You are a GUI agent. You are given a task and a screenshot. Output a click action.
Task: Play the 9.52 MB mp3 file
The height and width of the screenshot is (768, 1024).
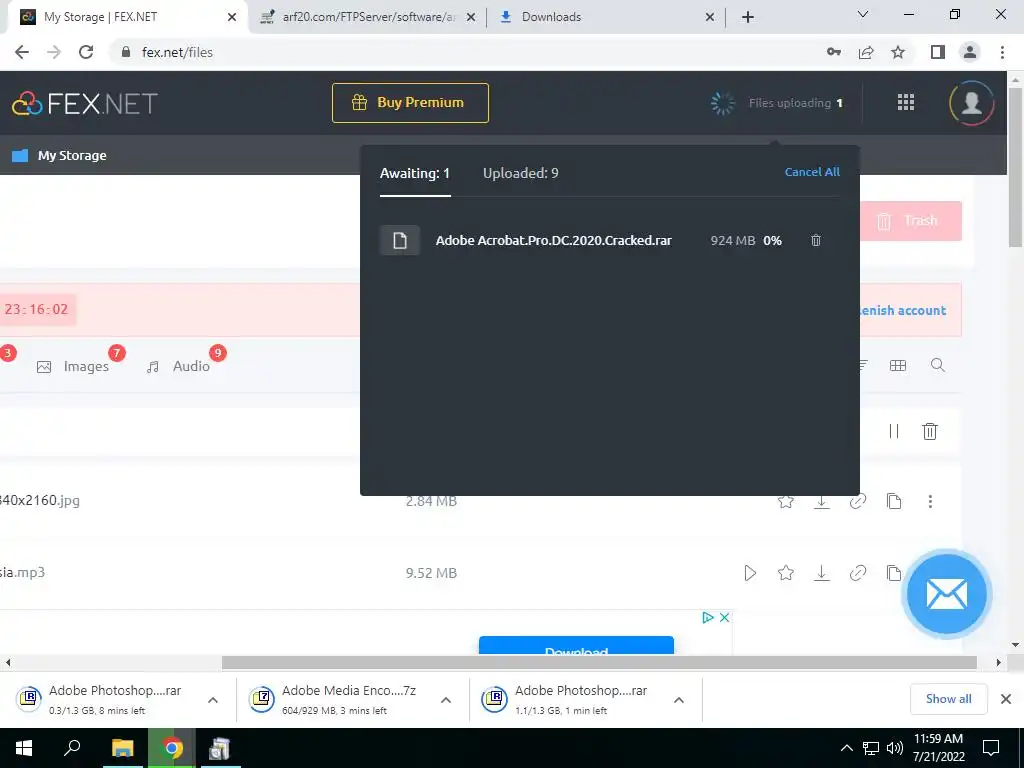pos(750,573)
